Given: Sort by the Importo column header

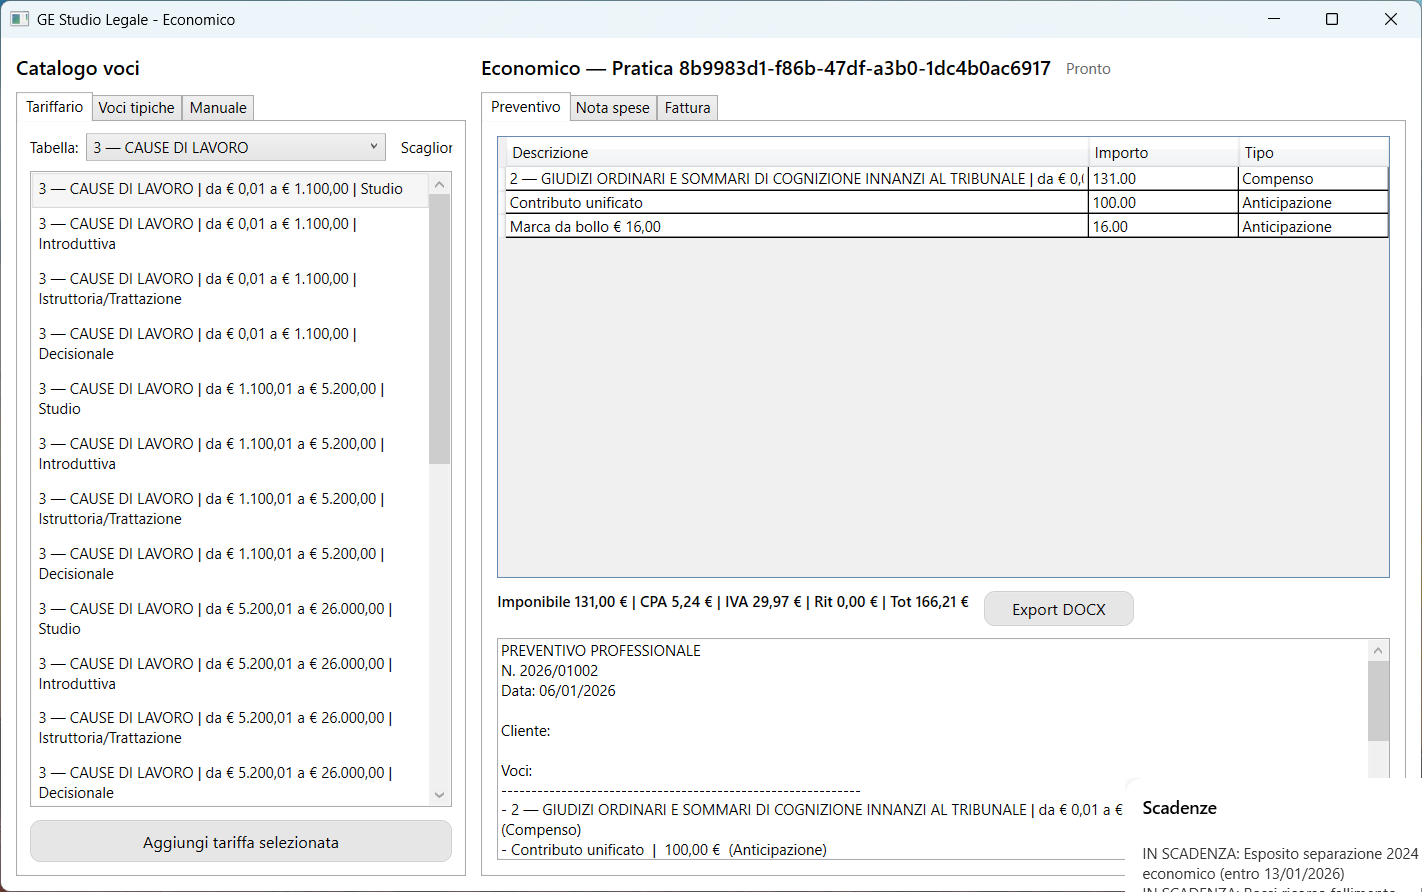Looking at the screenshot, I should (x=1162, y=153).
